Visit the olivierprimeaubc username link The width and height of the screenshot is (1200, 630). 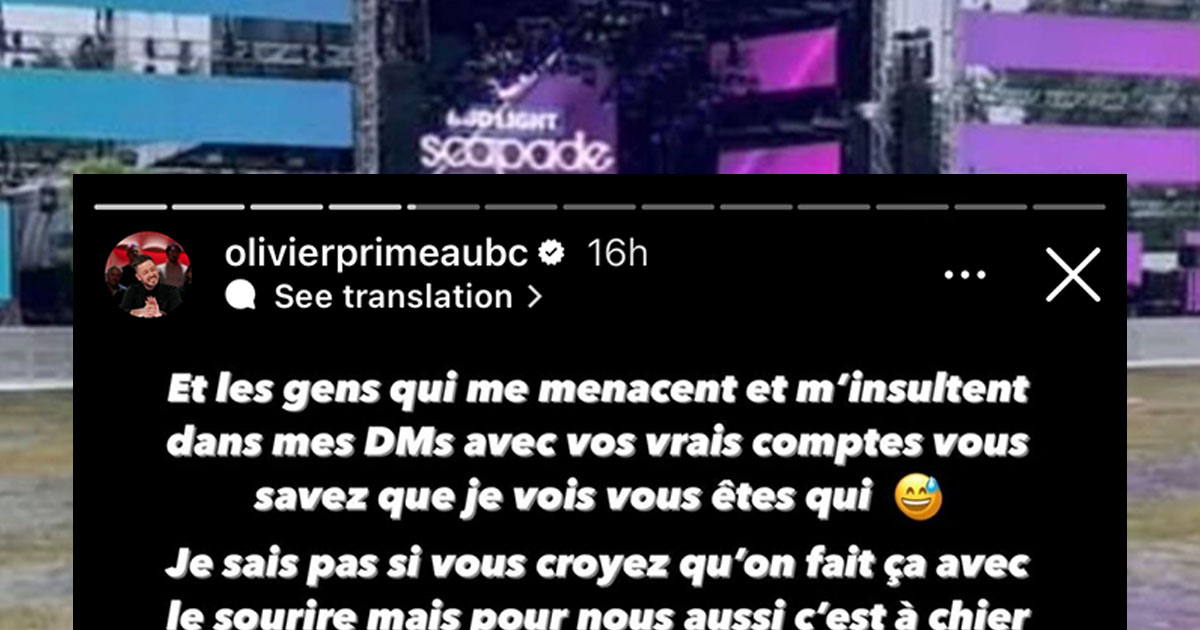[376, 254]
